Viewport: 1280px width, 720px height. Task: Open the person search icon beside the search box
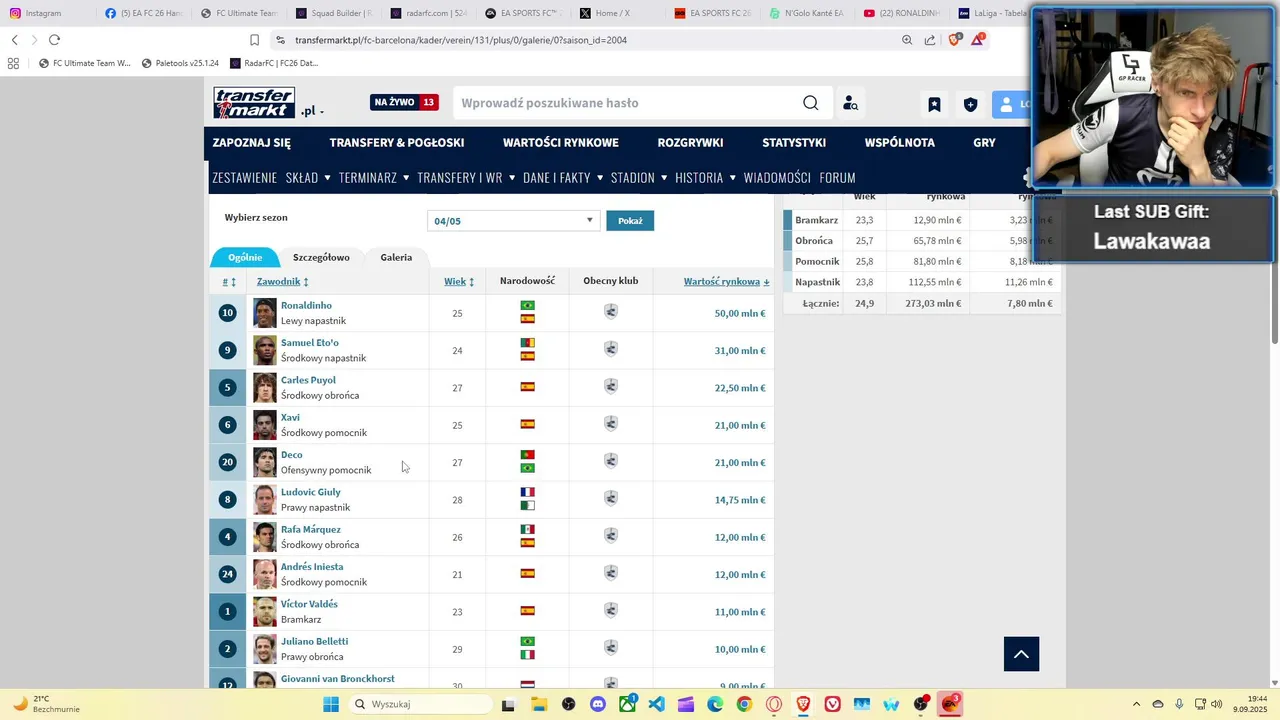(x=850, y=103)
